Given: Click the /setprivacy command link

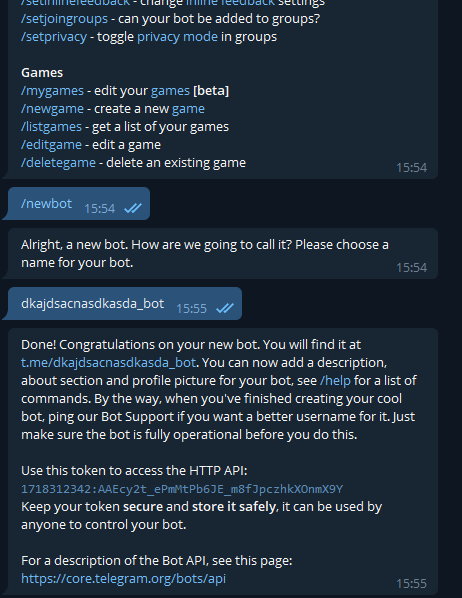Looking at the screenshot, I should pos(54,37).
